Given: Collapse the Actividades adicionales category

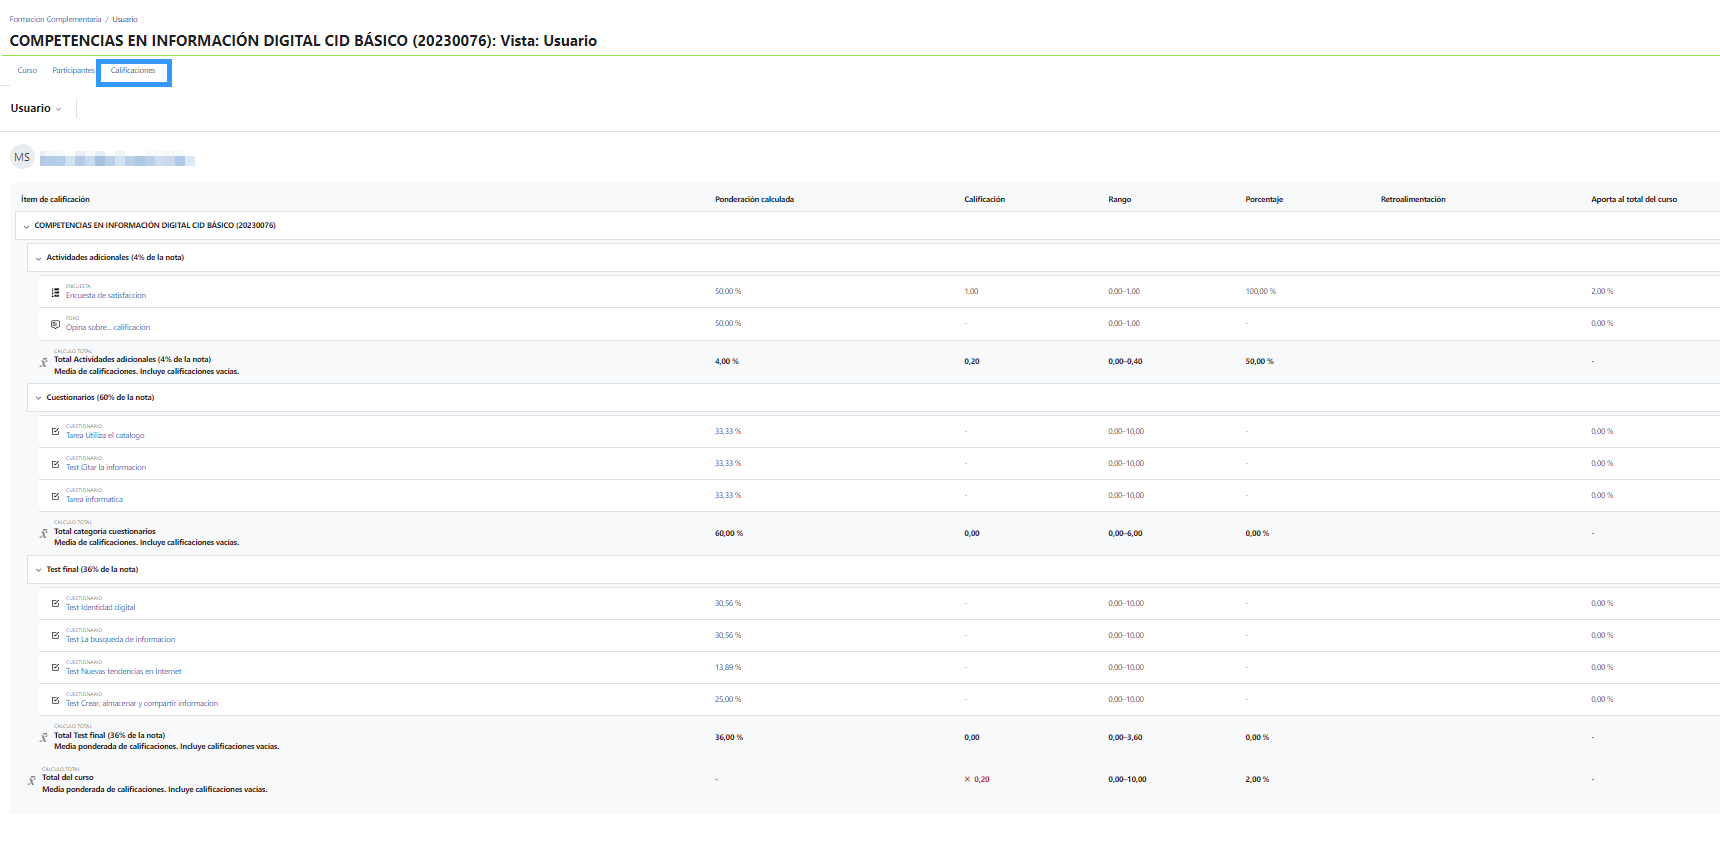Looking at the screenshot, I should click(39, 258).
